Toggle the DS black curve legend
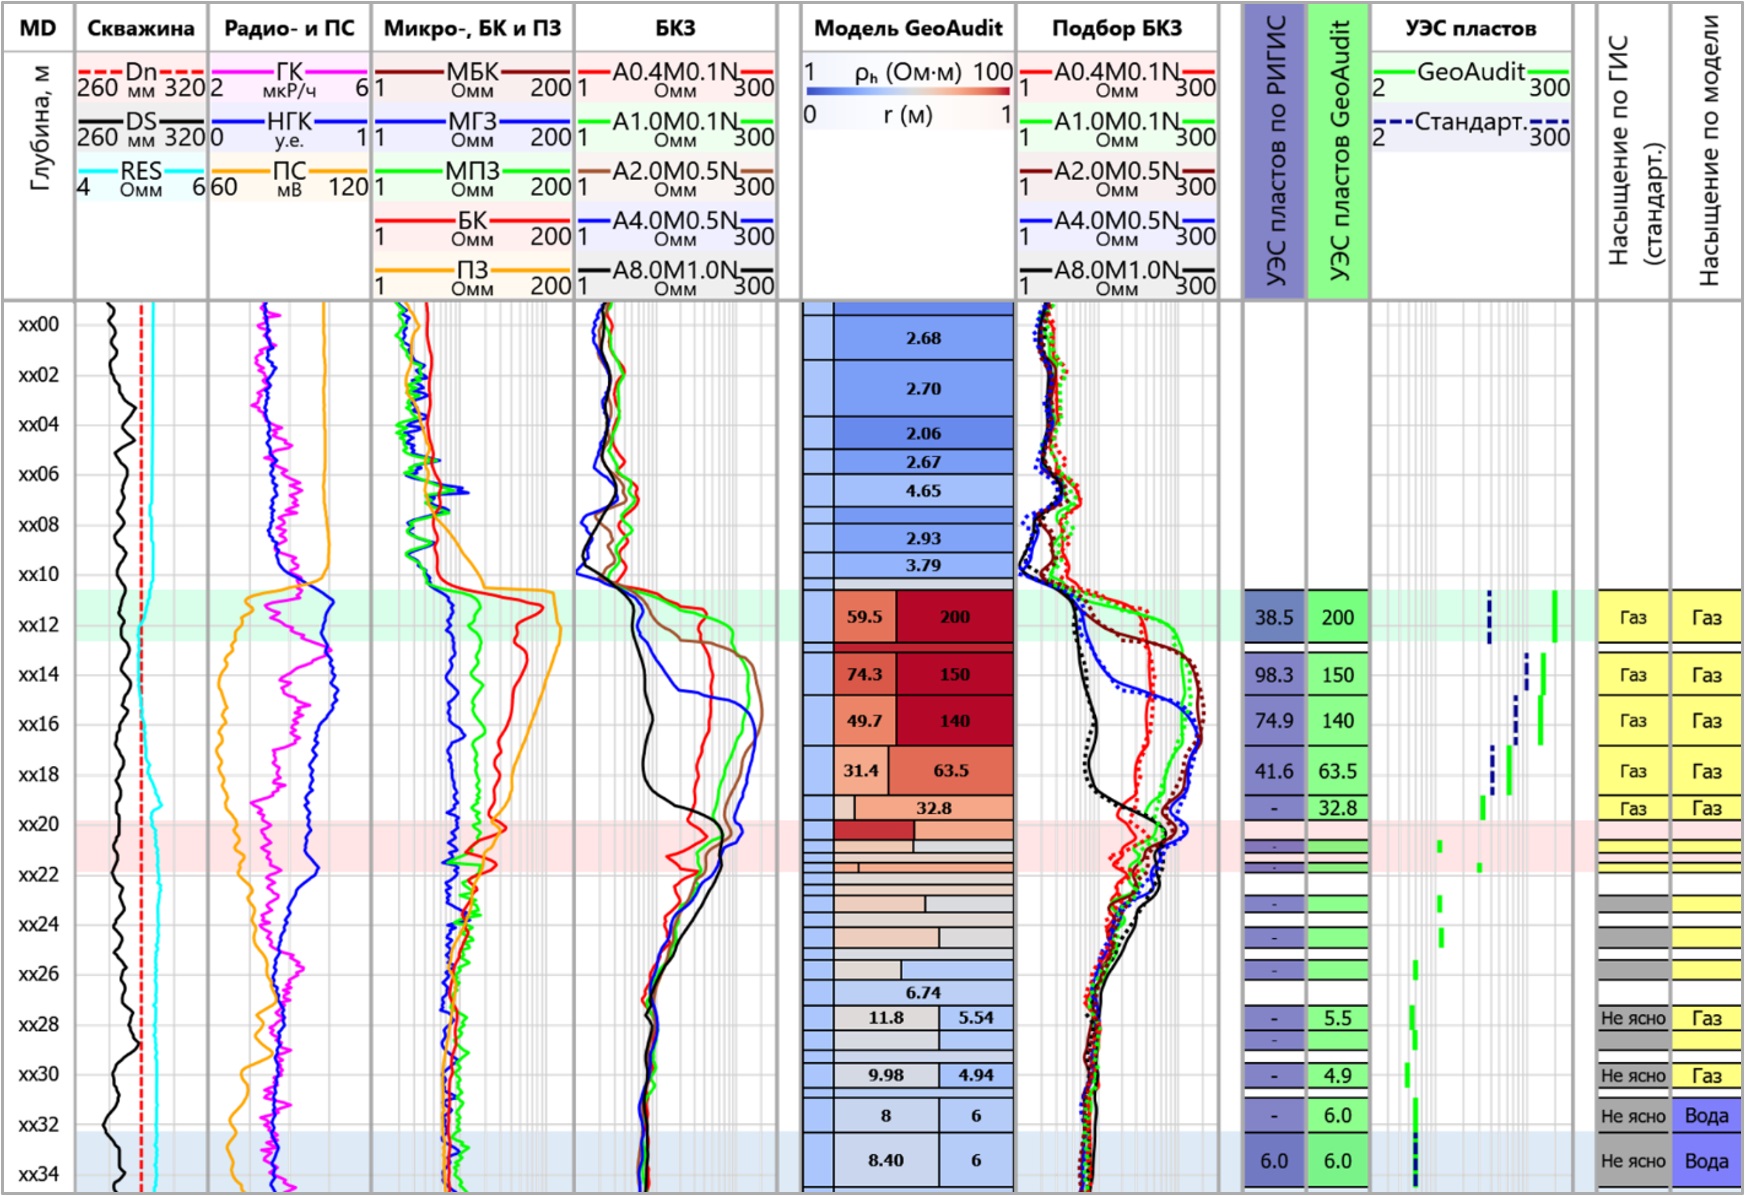This screenshot has width=1745, height=1196. [x=141, y=122]
